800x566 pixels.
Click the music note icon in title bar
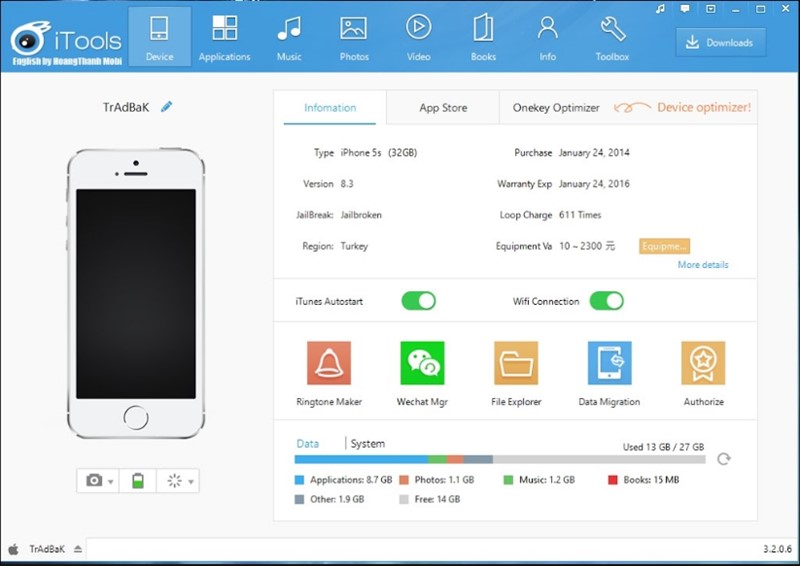click(x=660, y=9)
